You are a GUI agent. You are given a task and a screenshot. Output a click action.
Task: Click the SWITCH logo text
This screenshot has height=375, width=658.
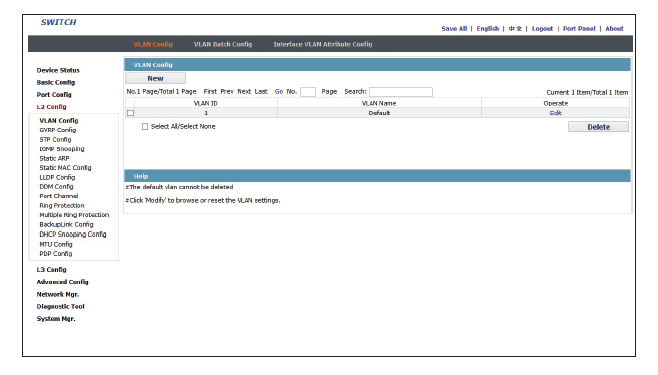(58, 22)
